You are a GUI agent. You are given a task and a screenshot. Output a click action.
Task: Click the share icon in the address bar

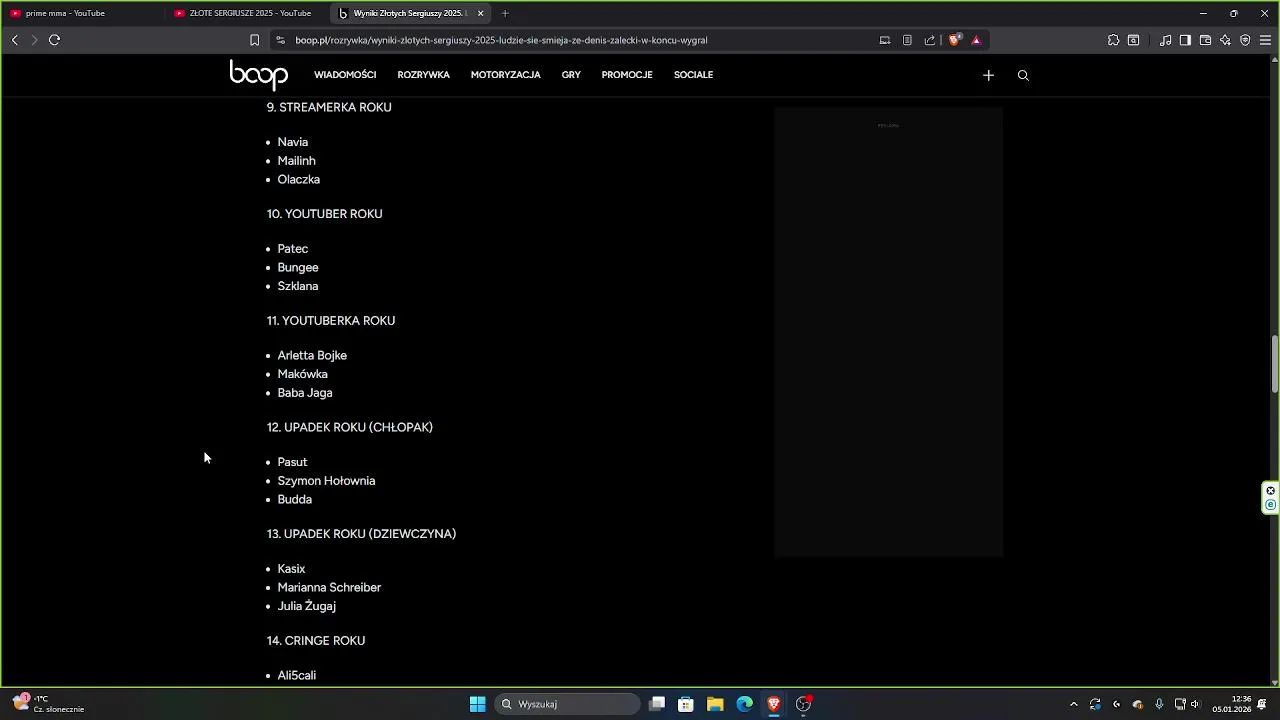[930, 40]
